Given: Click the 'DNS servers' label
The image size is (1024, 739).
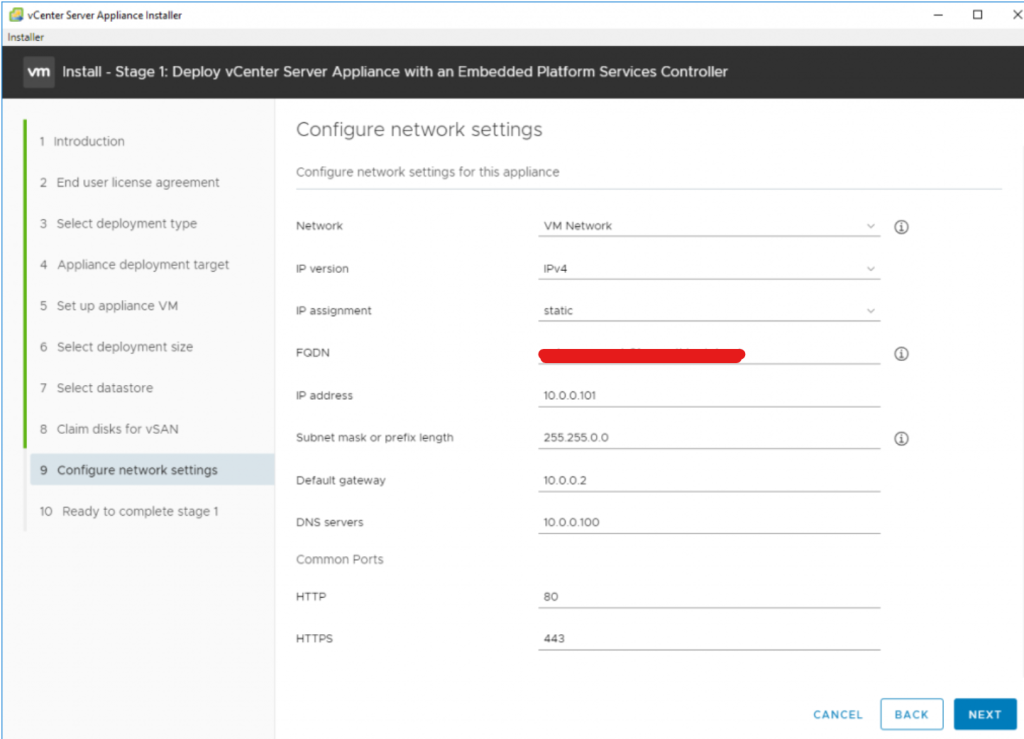Looking at the screenshot, I should [x=330, y=522].
